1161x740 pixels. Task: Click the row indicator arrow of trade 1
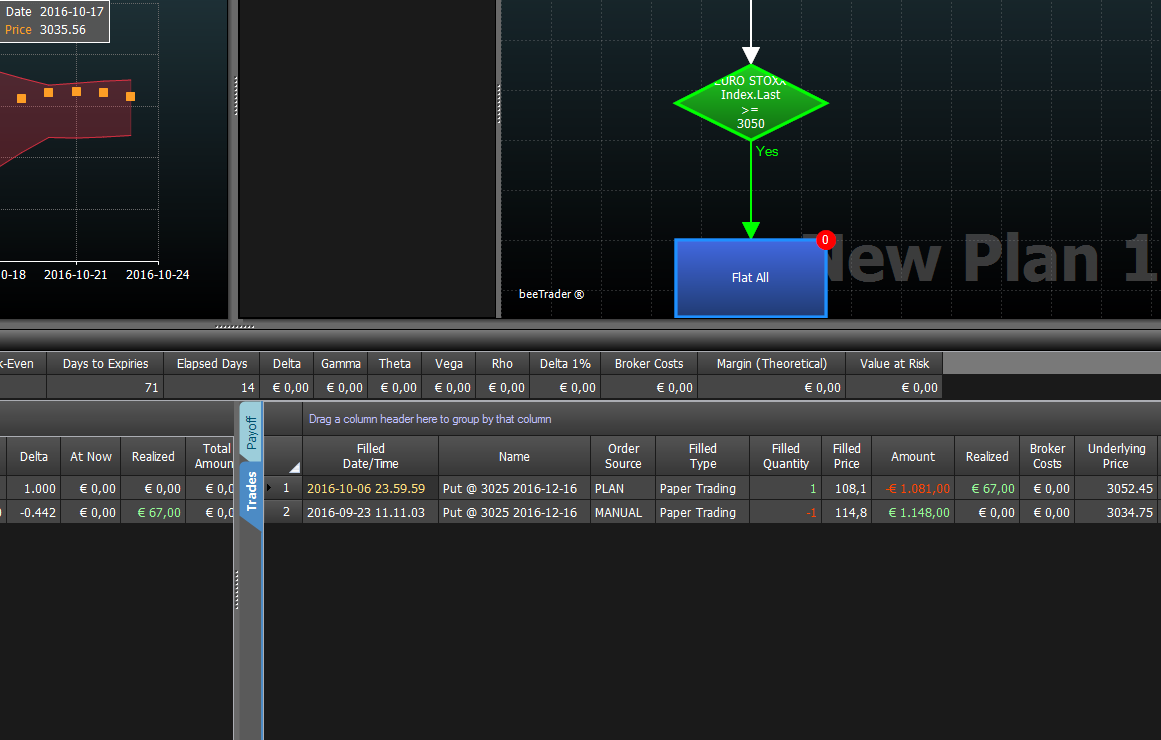tap(269, 487)
